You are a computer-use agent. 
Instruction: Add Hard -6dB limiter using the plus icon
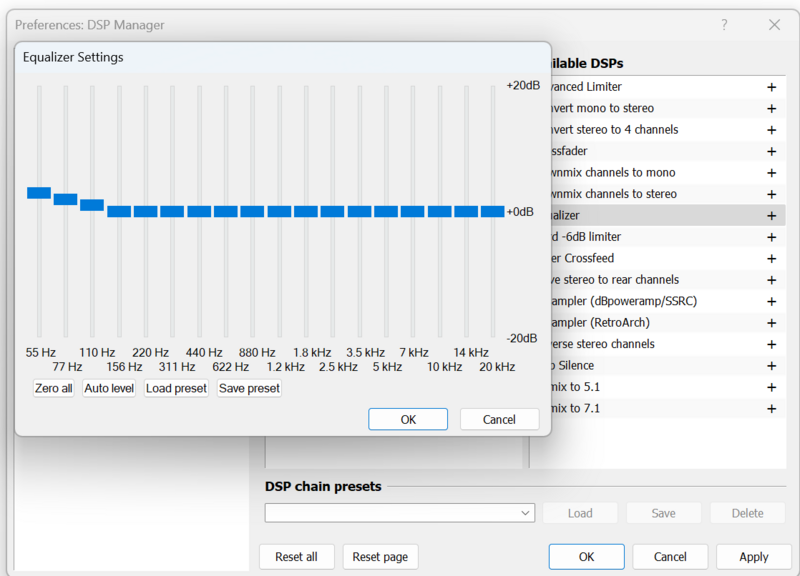click(771, 236)
